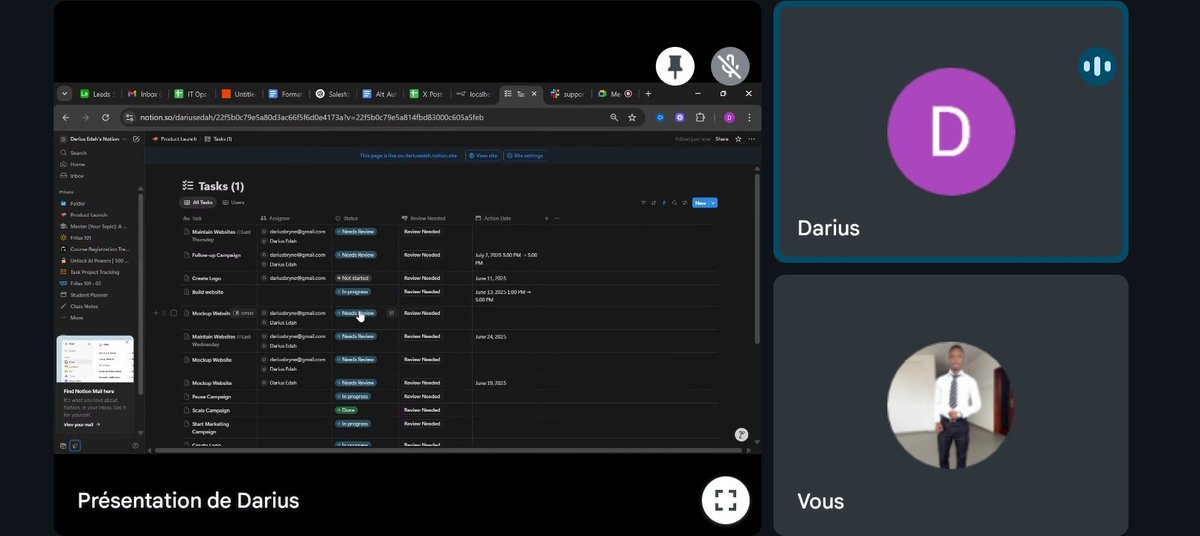Open the tab search dropdown in Chrome
1200x536 pixels.
(x=65, y=94)
